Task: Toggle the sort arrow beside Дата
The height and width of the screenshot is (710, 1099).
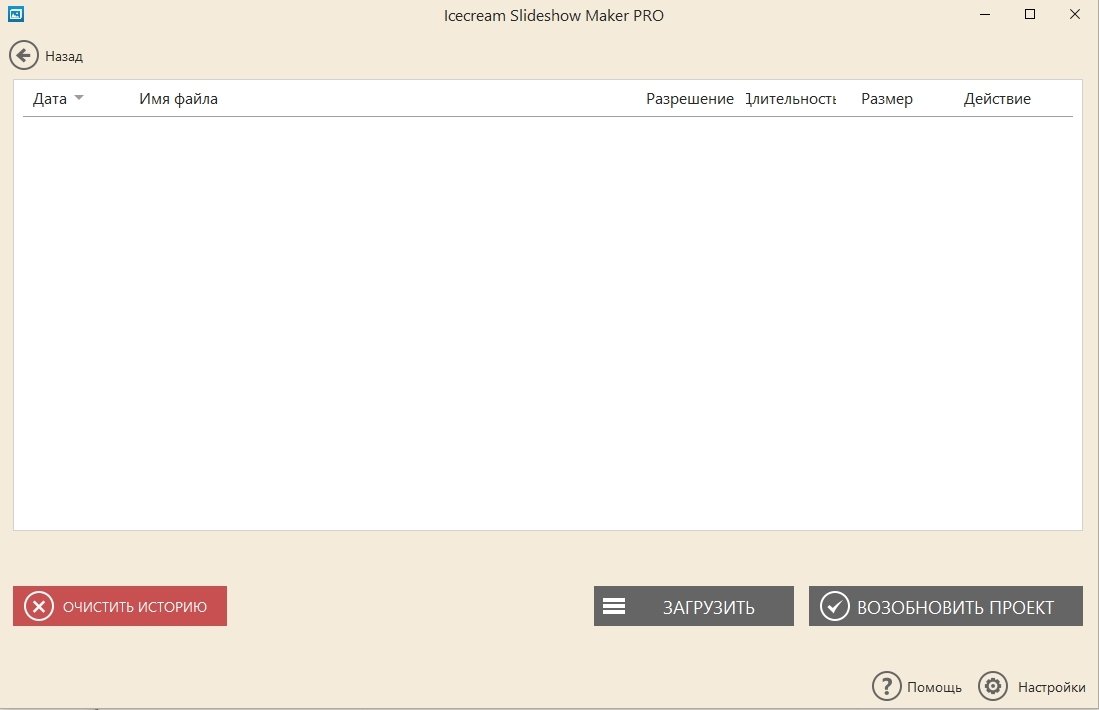Action: 78,97
